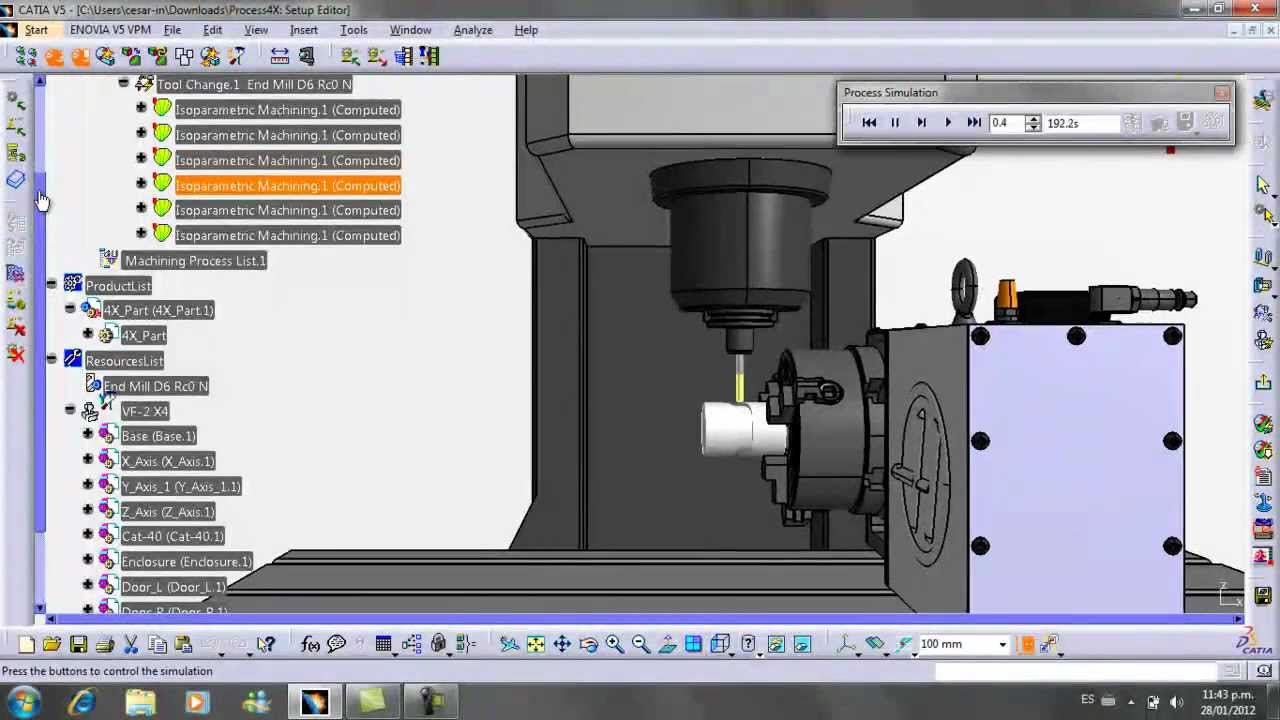Image resolution: width=1280 pixels, height=720 pixels.
Task: Click the simulation step size field 0.4
Action: pos(1007,123)
